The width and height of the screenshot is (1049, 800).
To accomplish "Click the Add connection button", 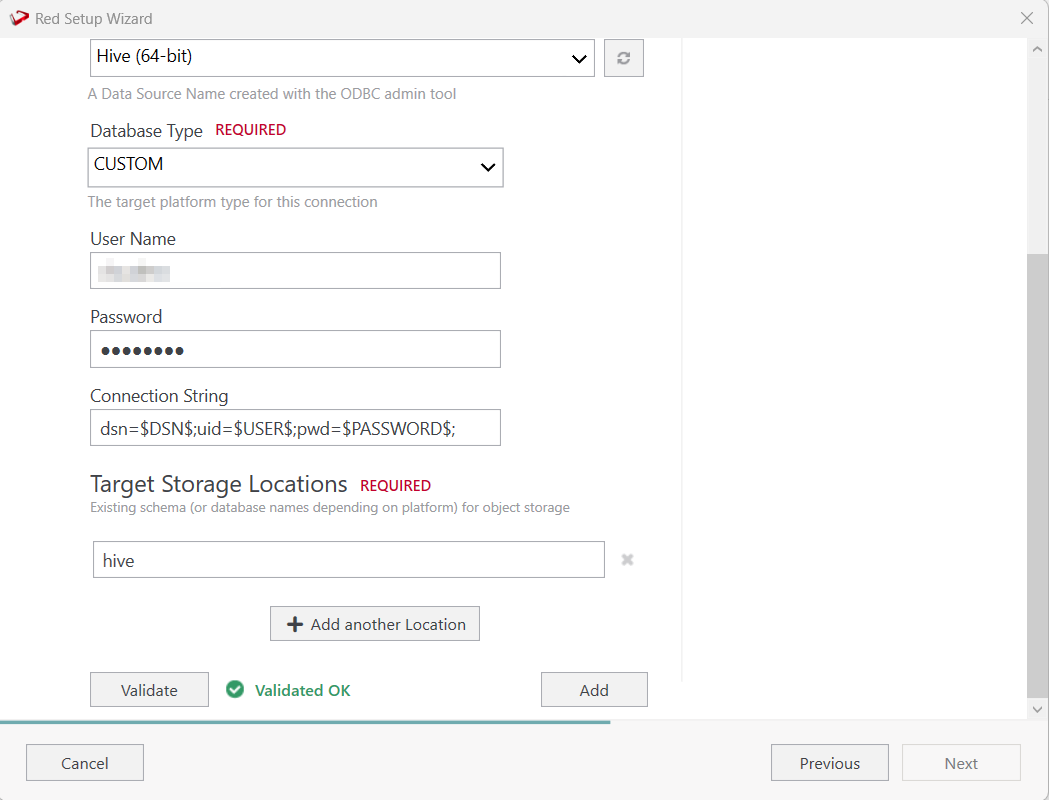I will (594, 690).
